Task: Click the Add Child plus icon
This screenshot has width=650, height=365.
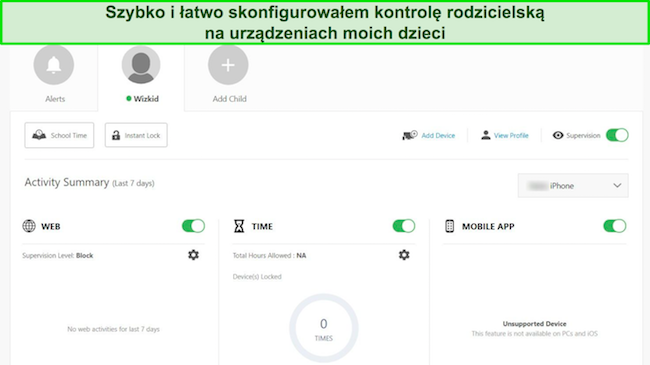Action: click(228, 65)
